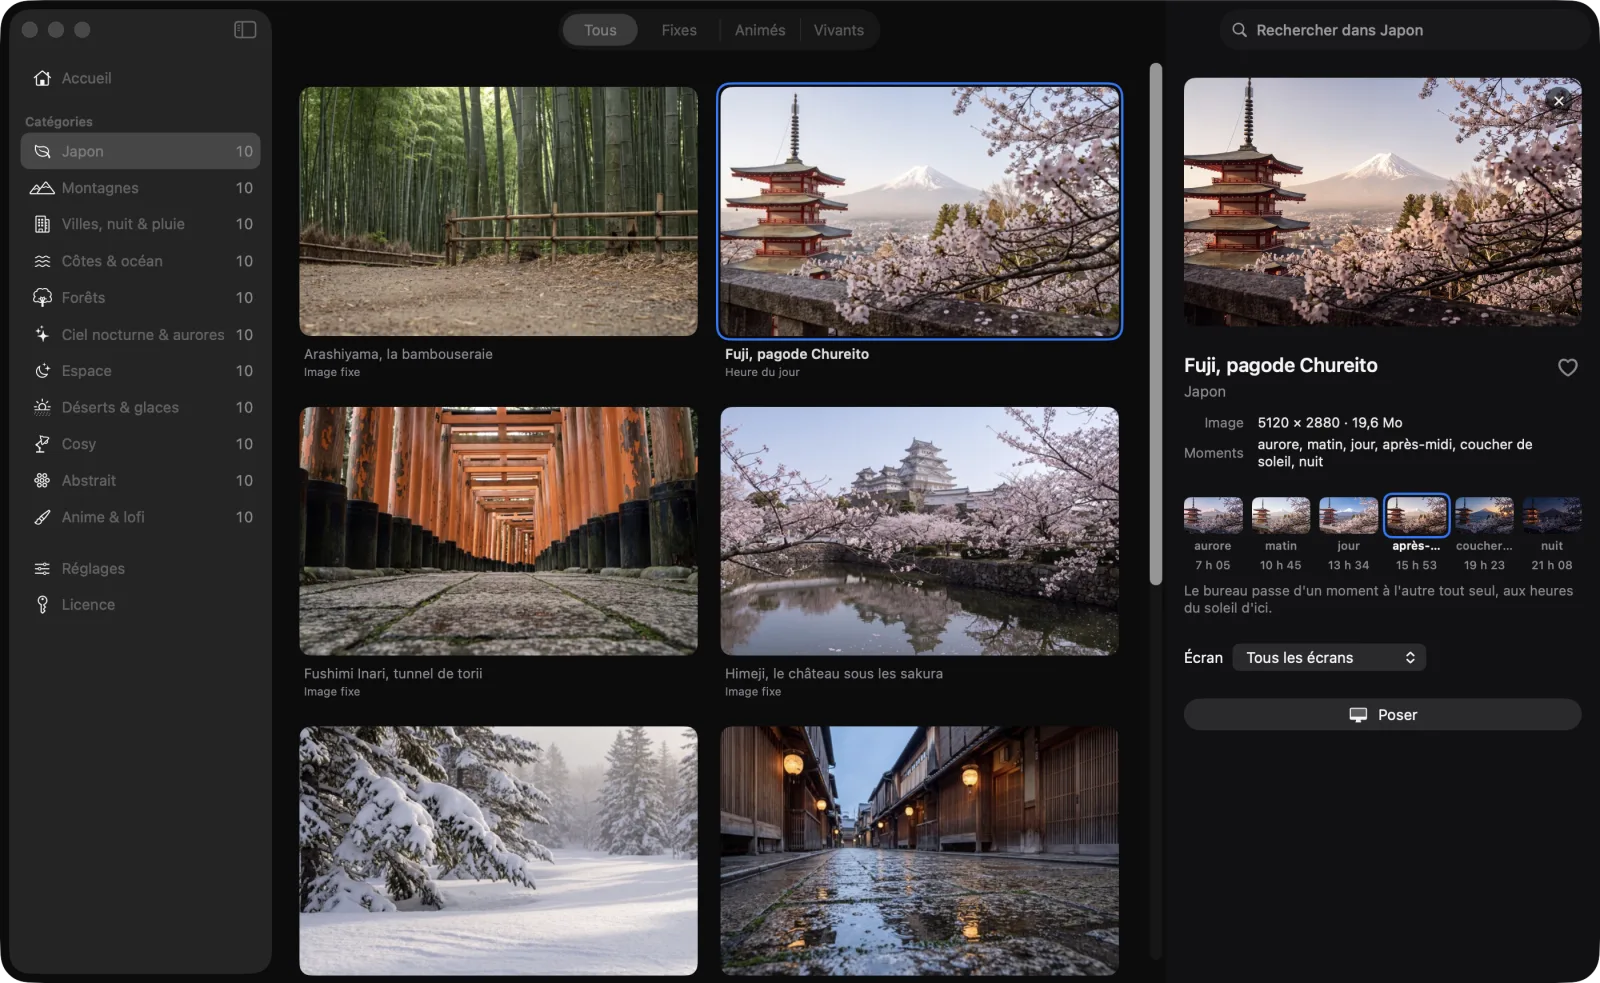Select the nuit 21 h 08 moment thumbnail
The width and height of the screenshot is (1600, 983).
(x=1552, y=515)
